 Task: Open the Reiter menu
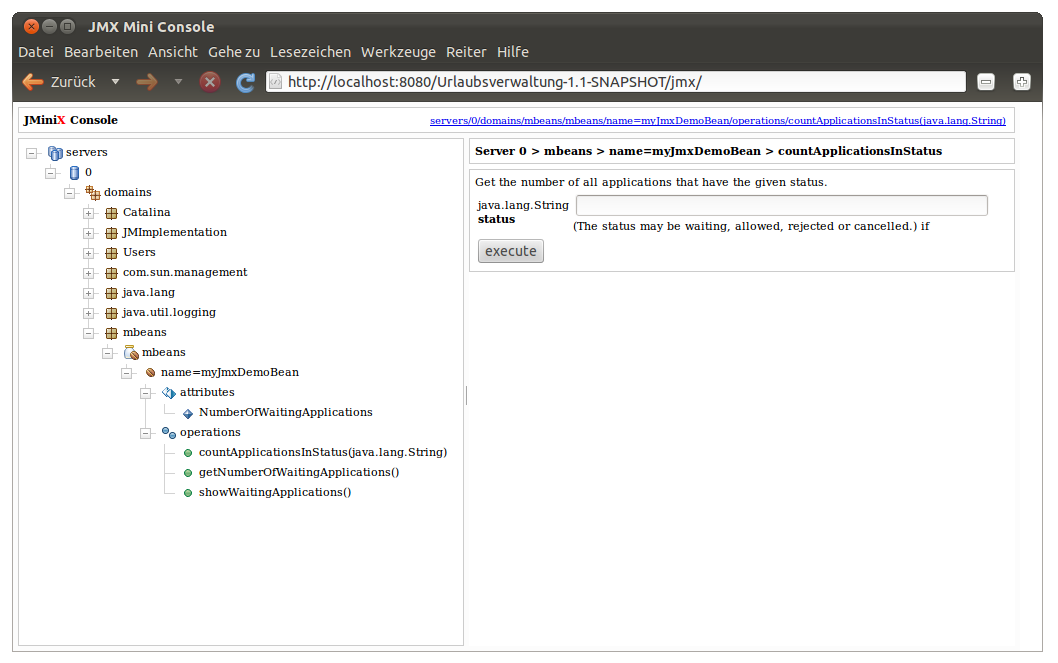click(x=466, y=52)
